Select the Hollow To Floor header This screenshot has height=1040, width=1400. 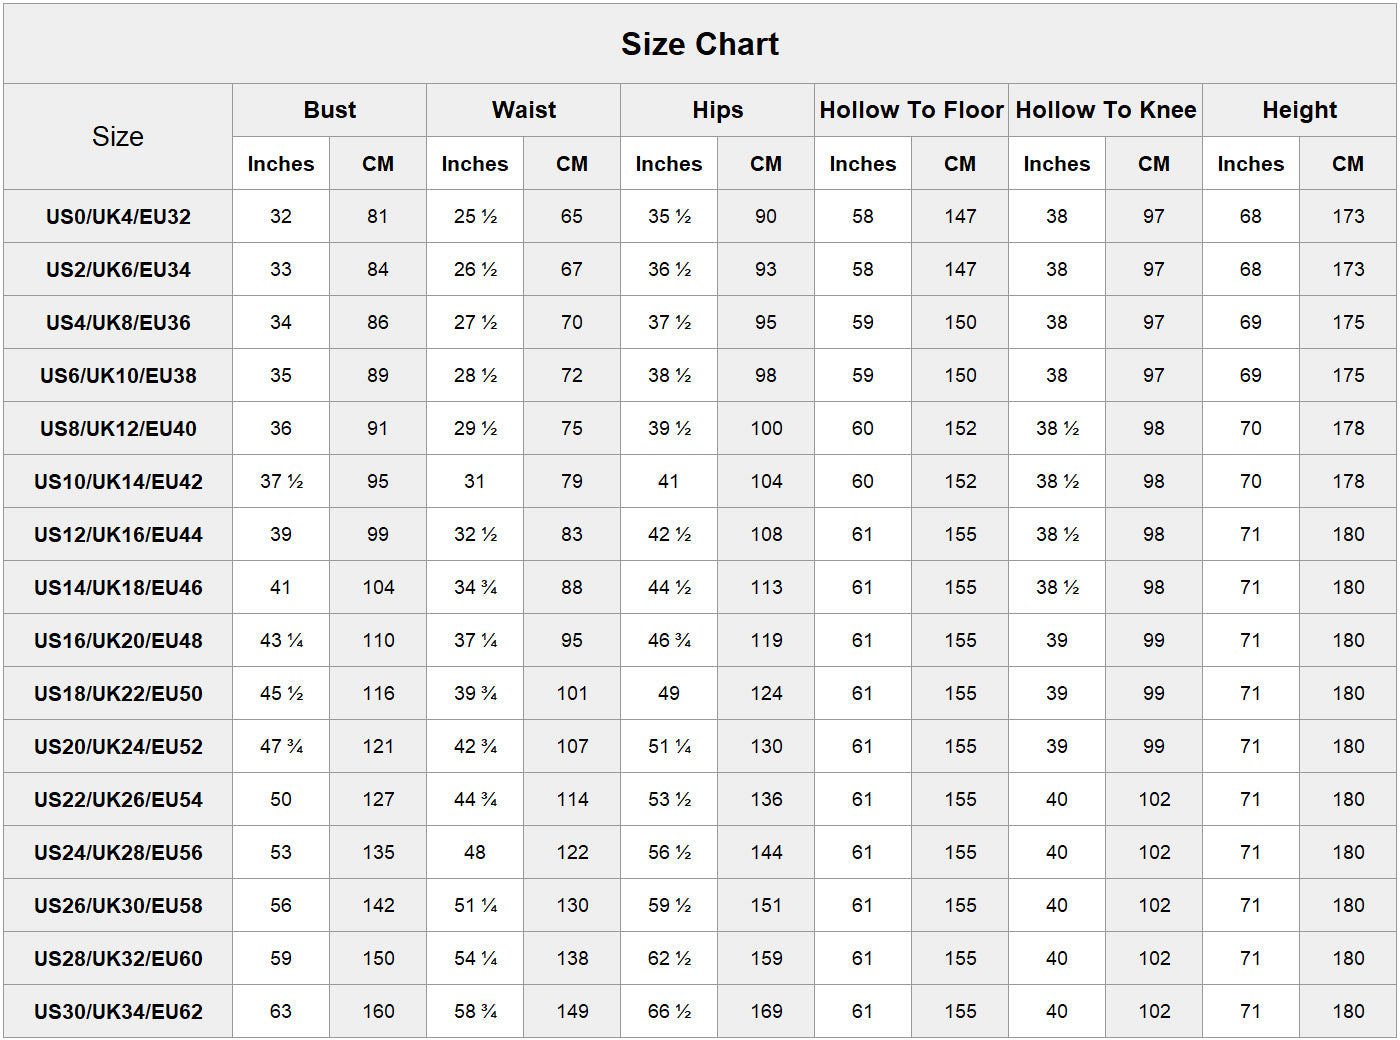[911, 110]
